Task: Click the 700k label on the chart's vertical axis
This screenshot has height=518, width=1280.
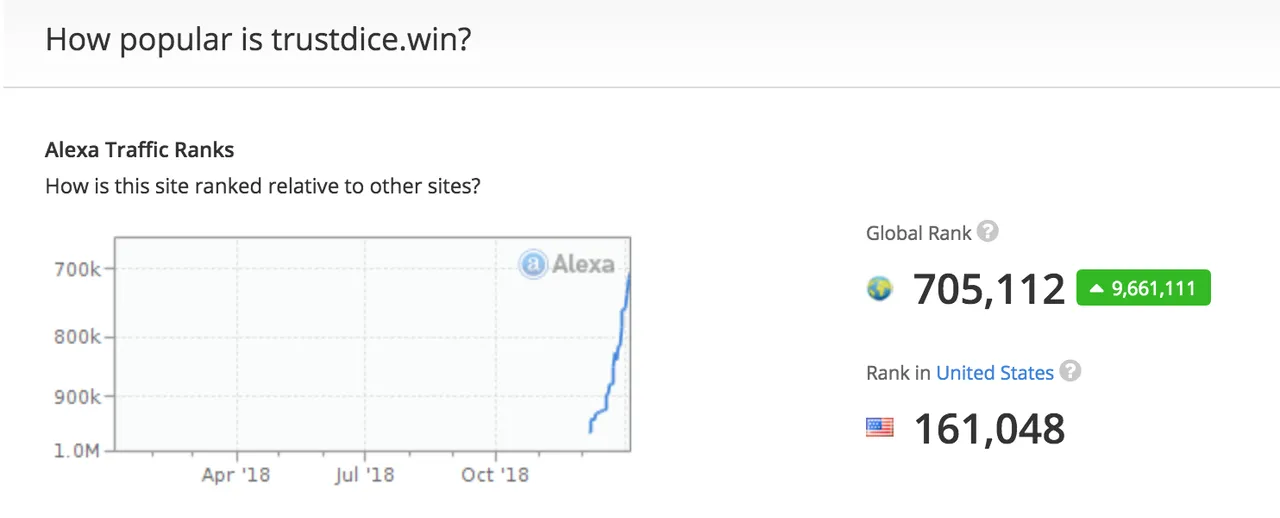Action: point(76,268)
